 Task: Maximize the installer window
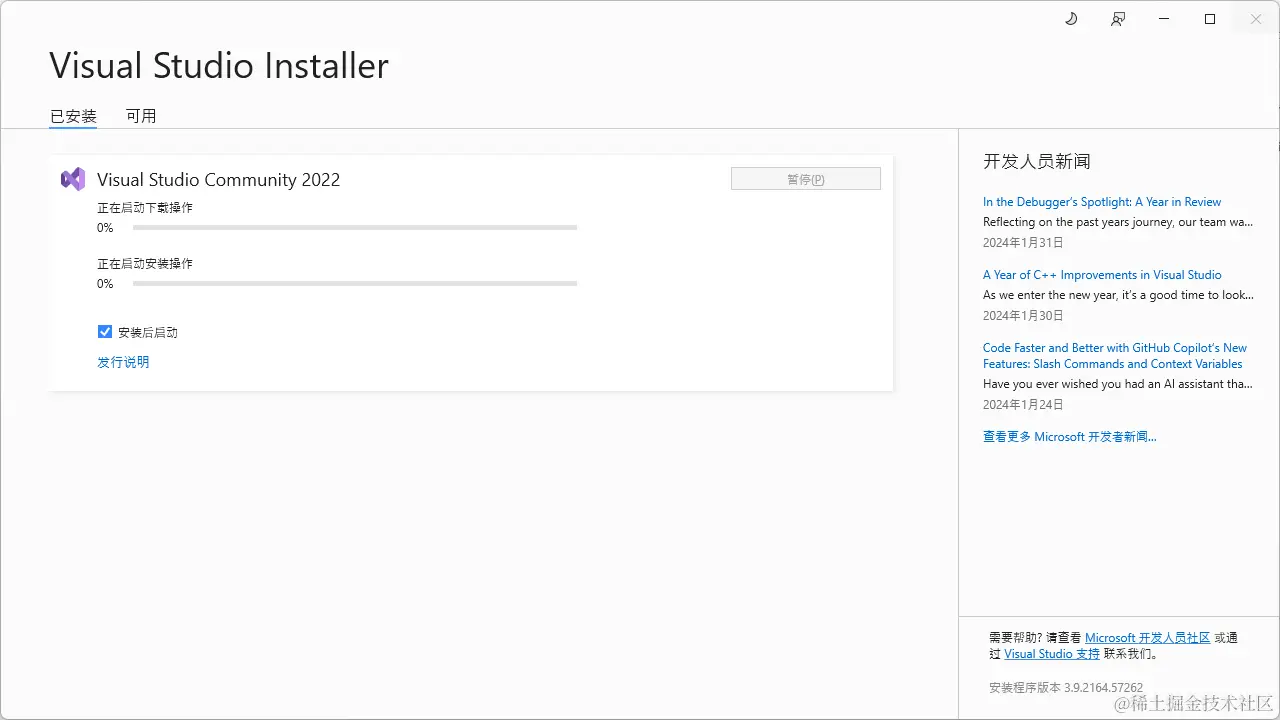pos(1210,19)
